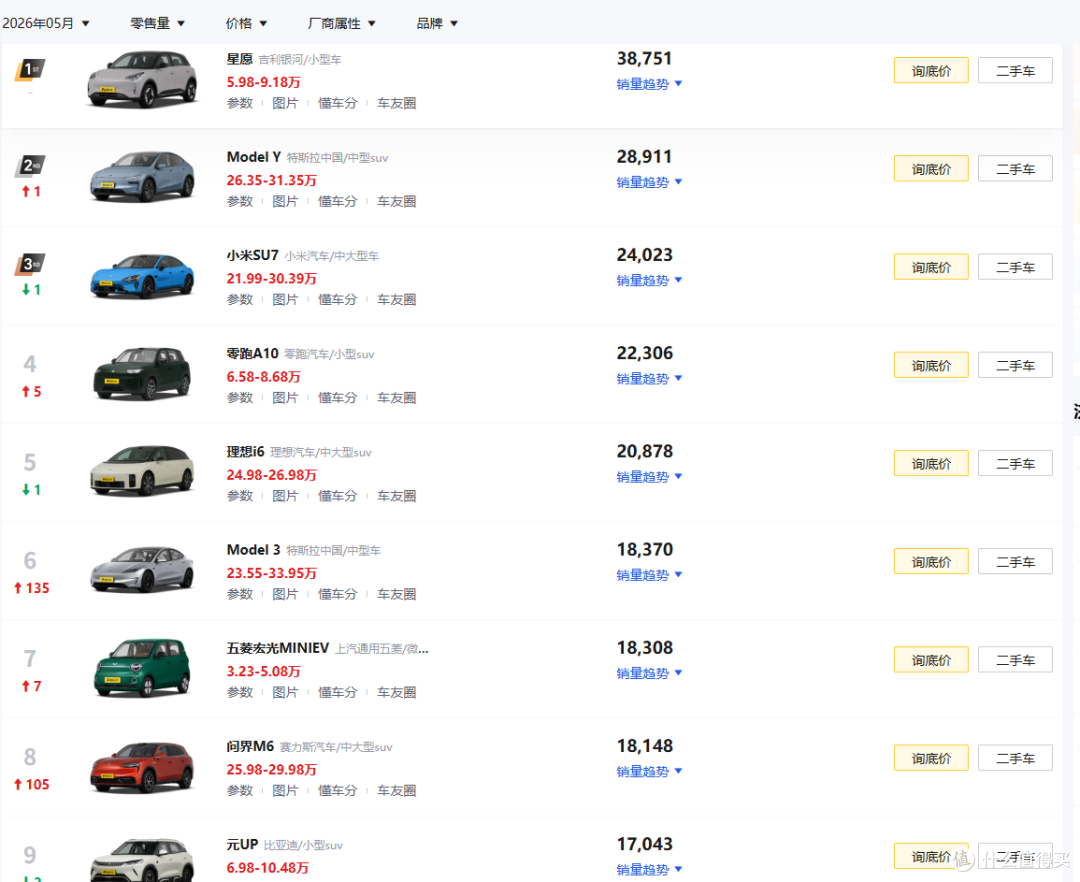Image resolution: width=1080 pixels, height=882 pixels.
Task: Click 二手车 for 五菱宏光MINIEV
Action: pos(1015,660)
